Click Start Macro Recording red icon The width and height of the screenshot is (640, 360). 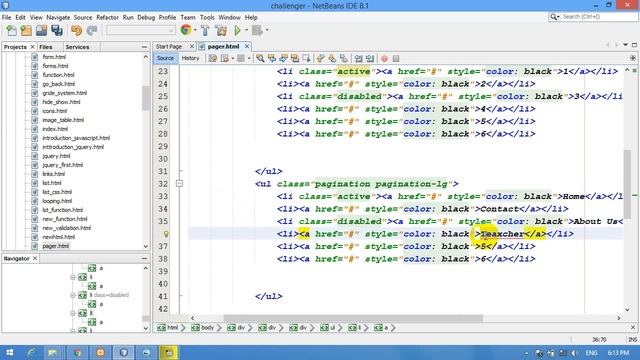(384, 58)
